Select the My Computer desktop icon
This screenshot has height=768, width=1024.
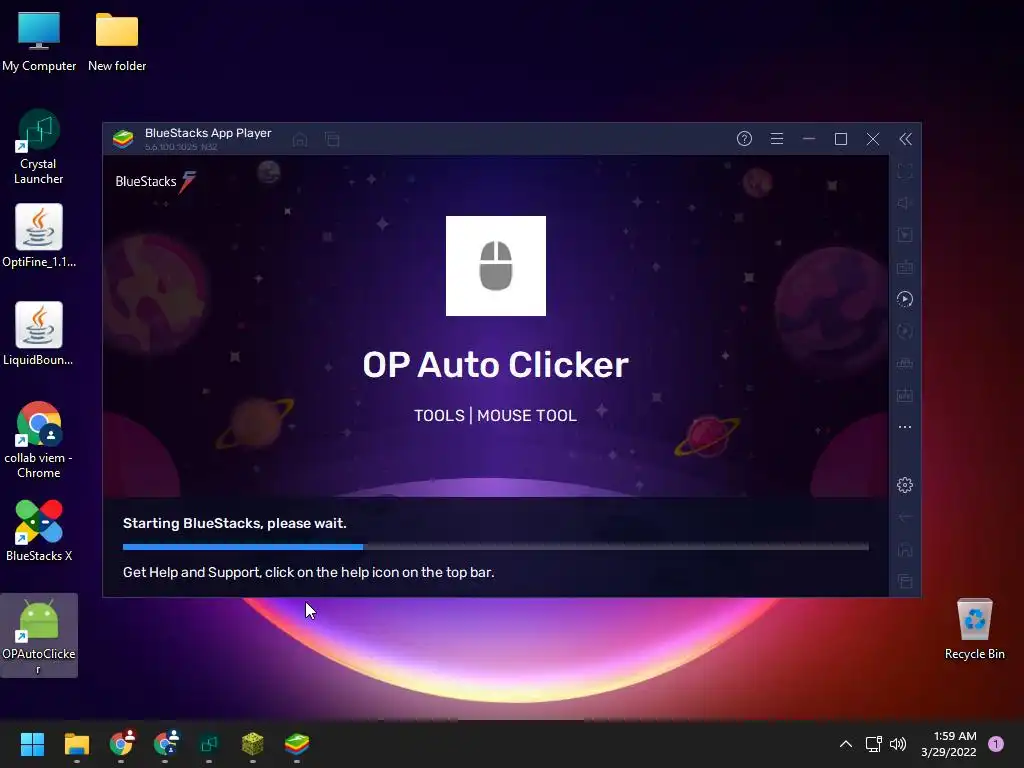[39, 42]
